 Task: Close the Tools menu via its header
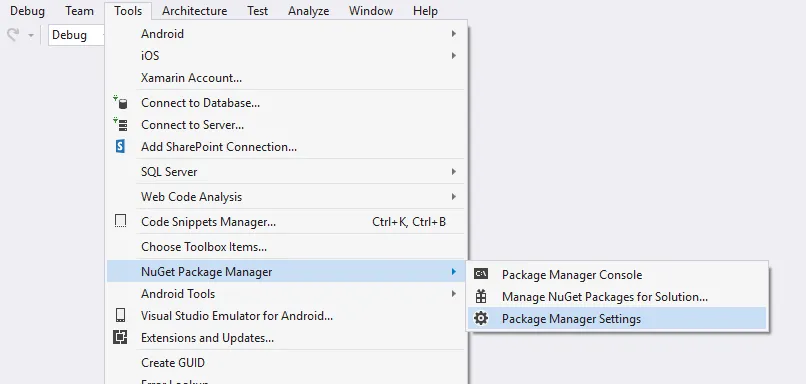pyautogui.click(x=128, y=11)
